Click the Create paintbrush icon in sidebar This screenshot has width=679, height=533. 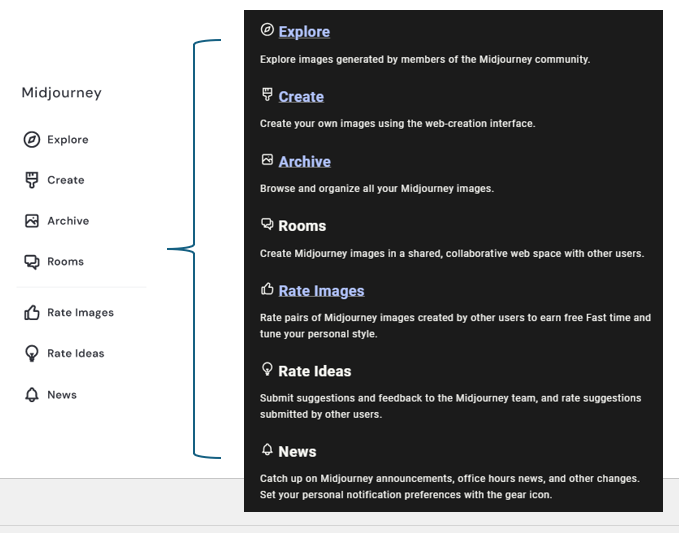click(x=32, y=180)
